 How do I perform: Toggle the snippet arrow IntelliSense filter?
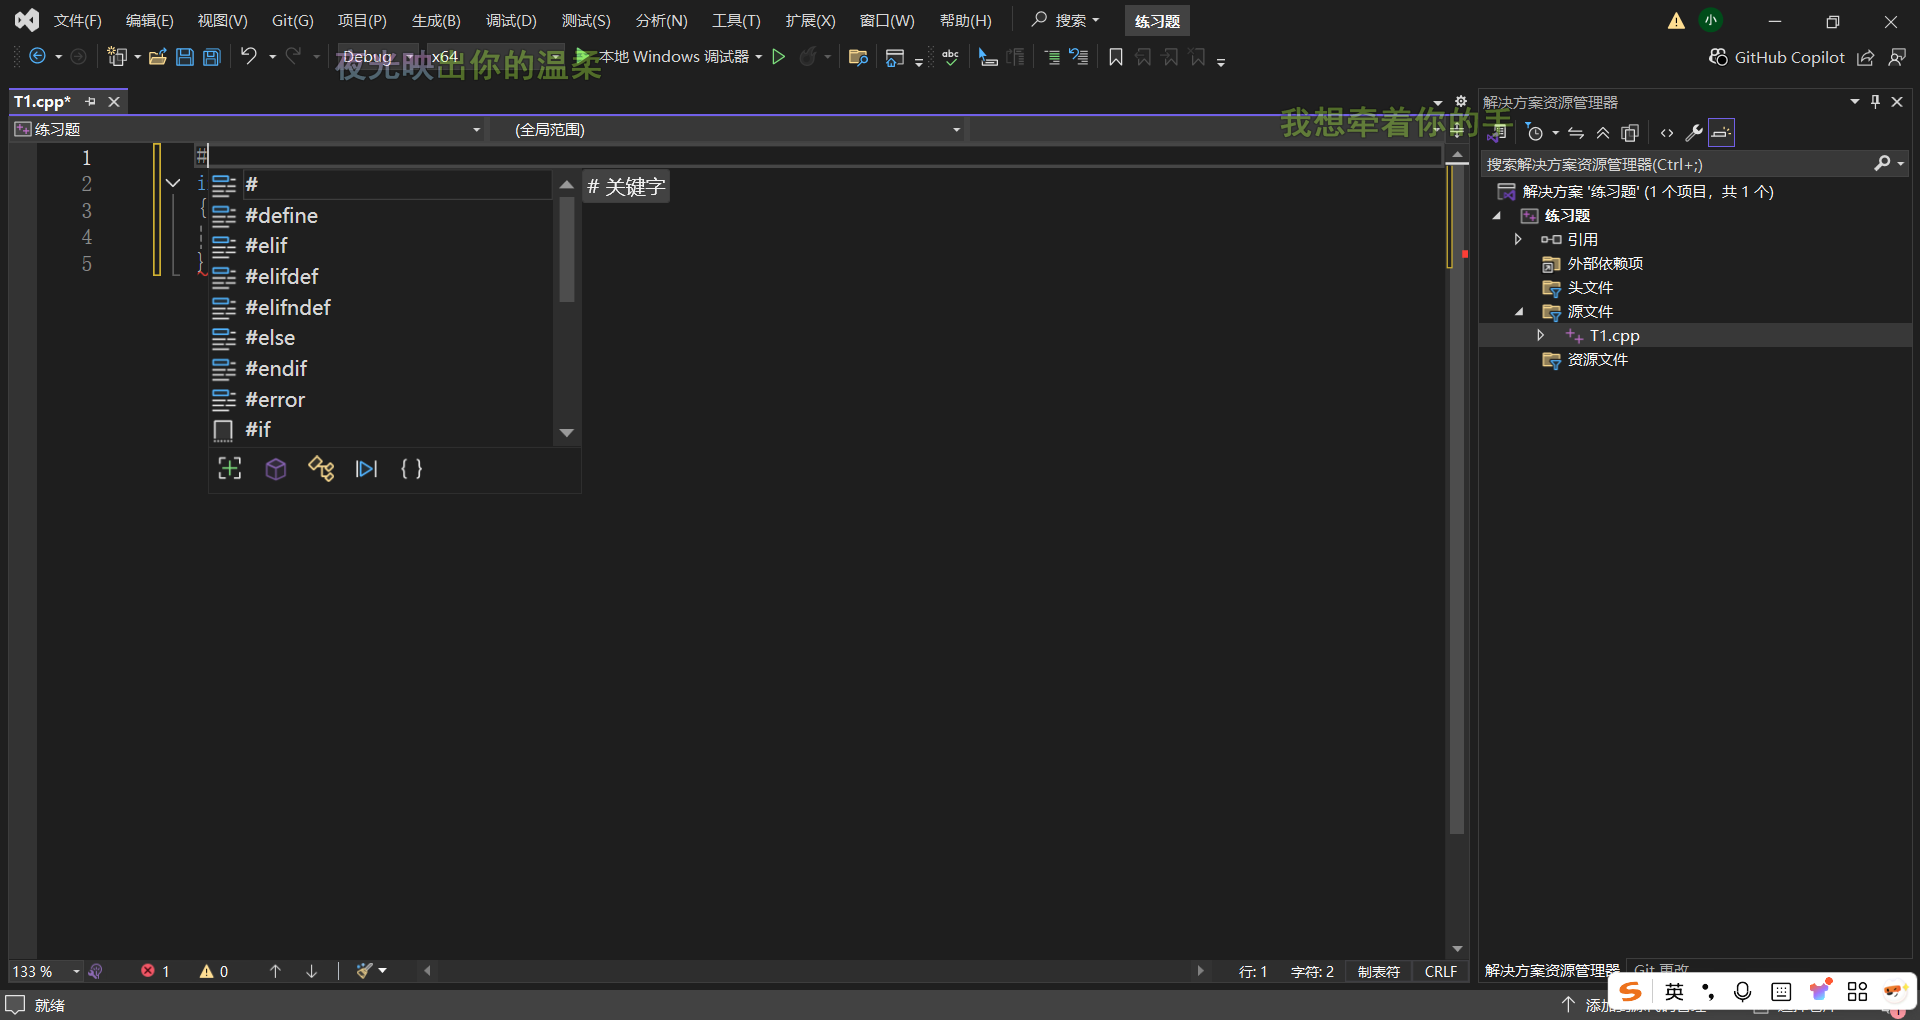click(x=367, y=469)
